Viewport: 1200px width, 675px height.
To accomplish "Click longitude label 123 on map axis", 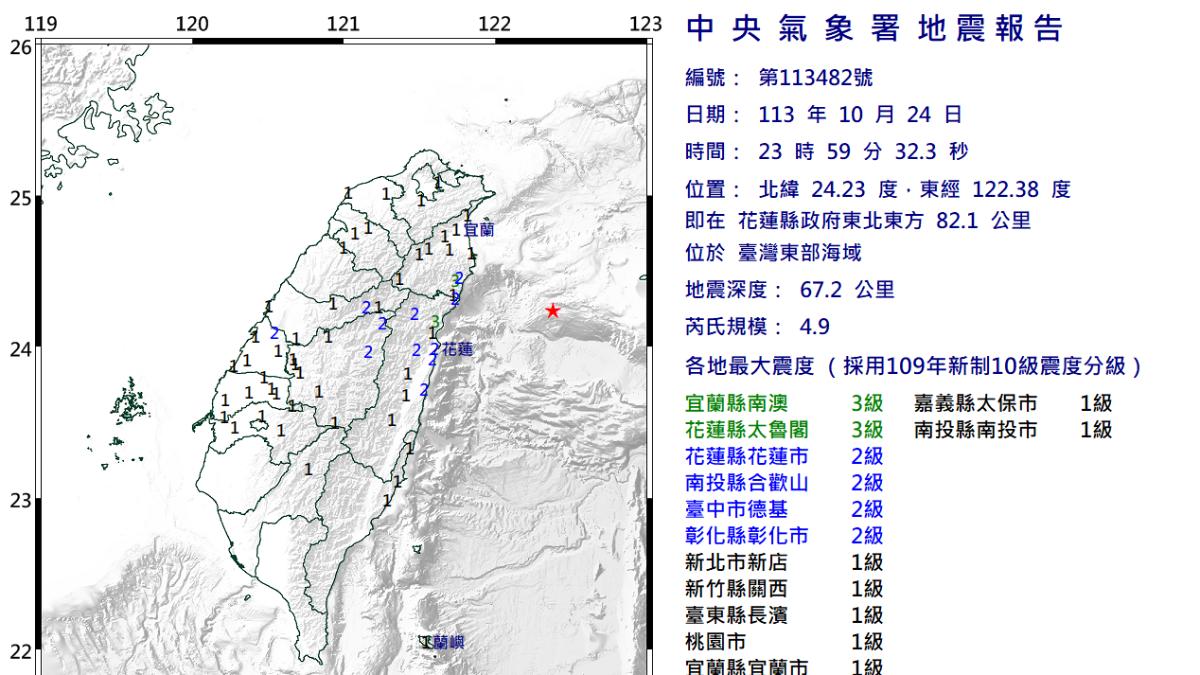I will [x=647, y=24].
